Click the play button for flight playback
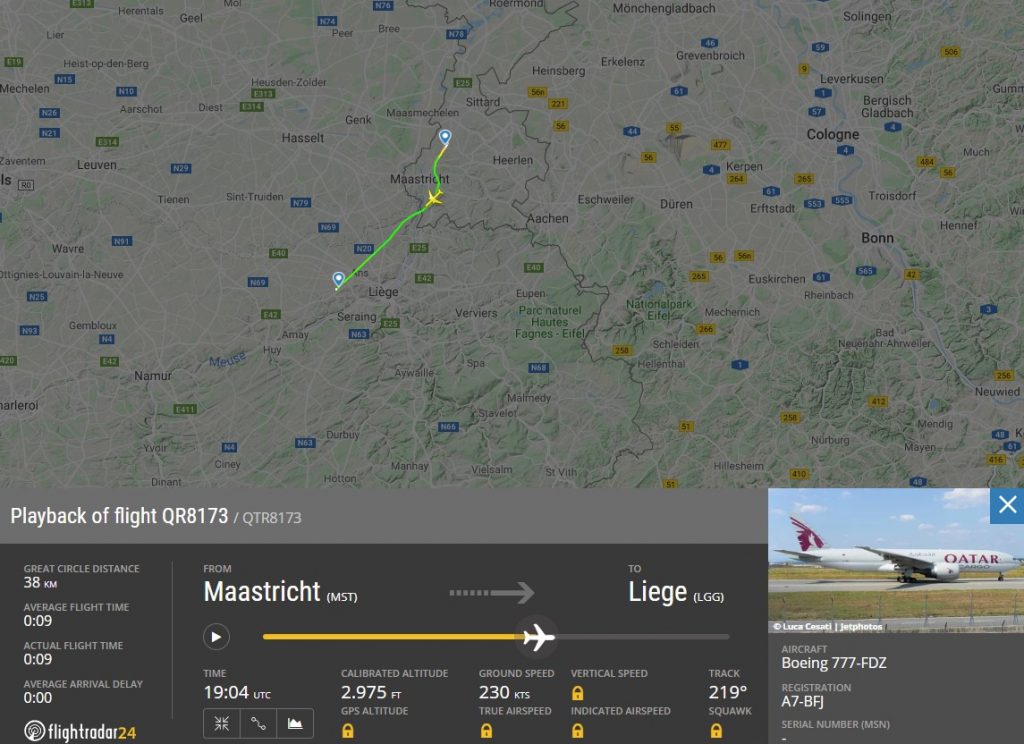Screen dimensions: 1024x744 tap(216, 637)
